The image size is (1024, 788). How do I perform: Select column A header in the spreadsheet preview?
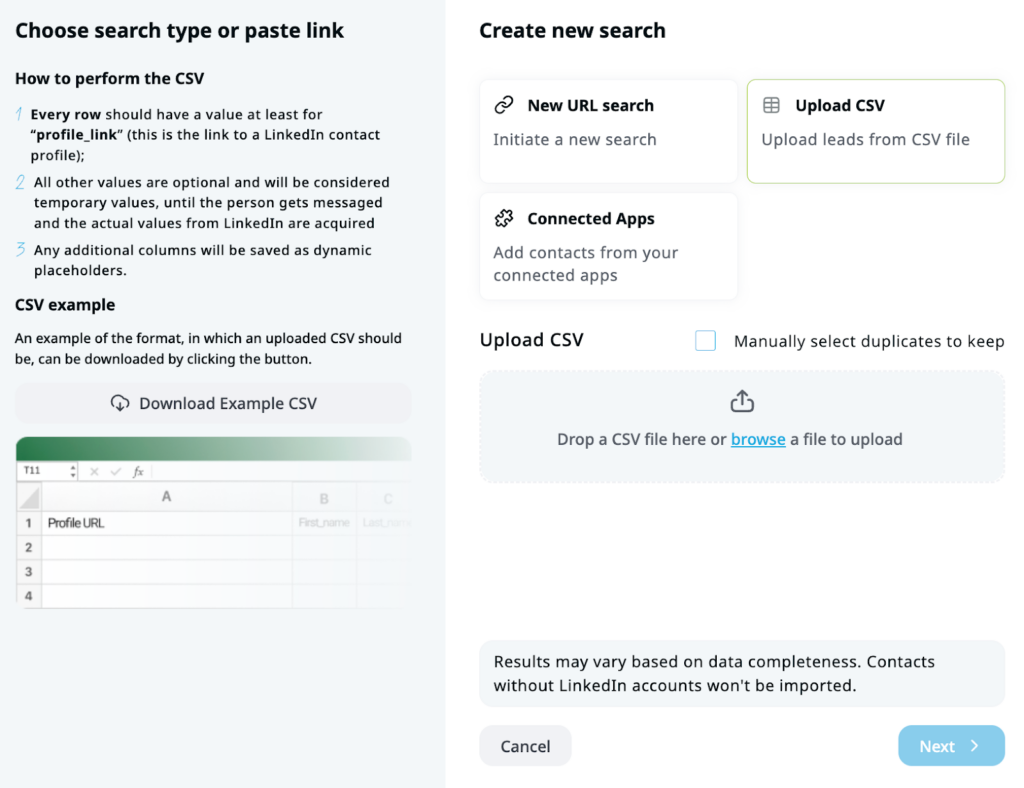pos(166,497)
